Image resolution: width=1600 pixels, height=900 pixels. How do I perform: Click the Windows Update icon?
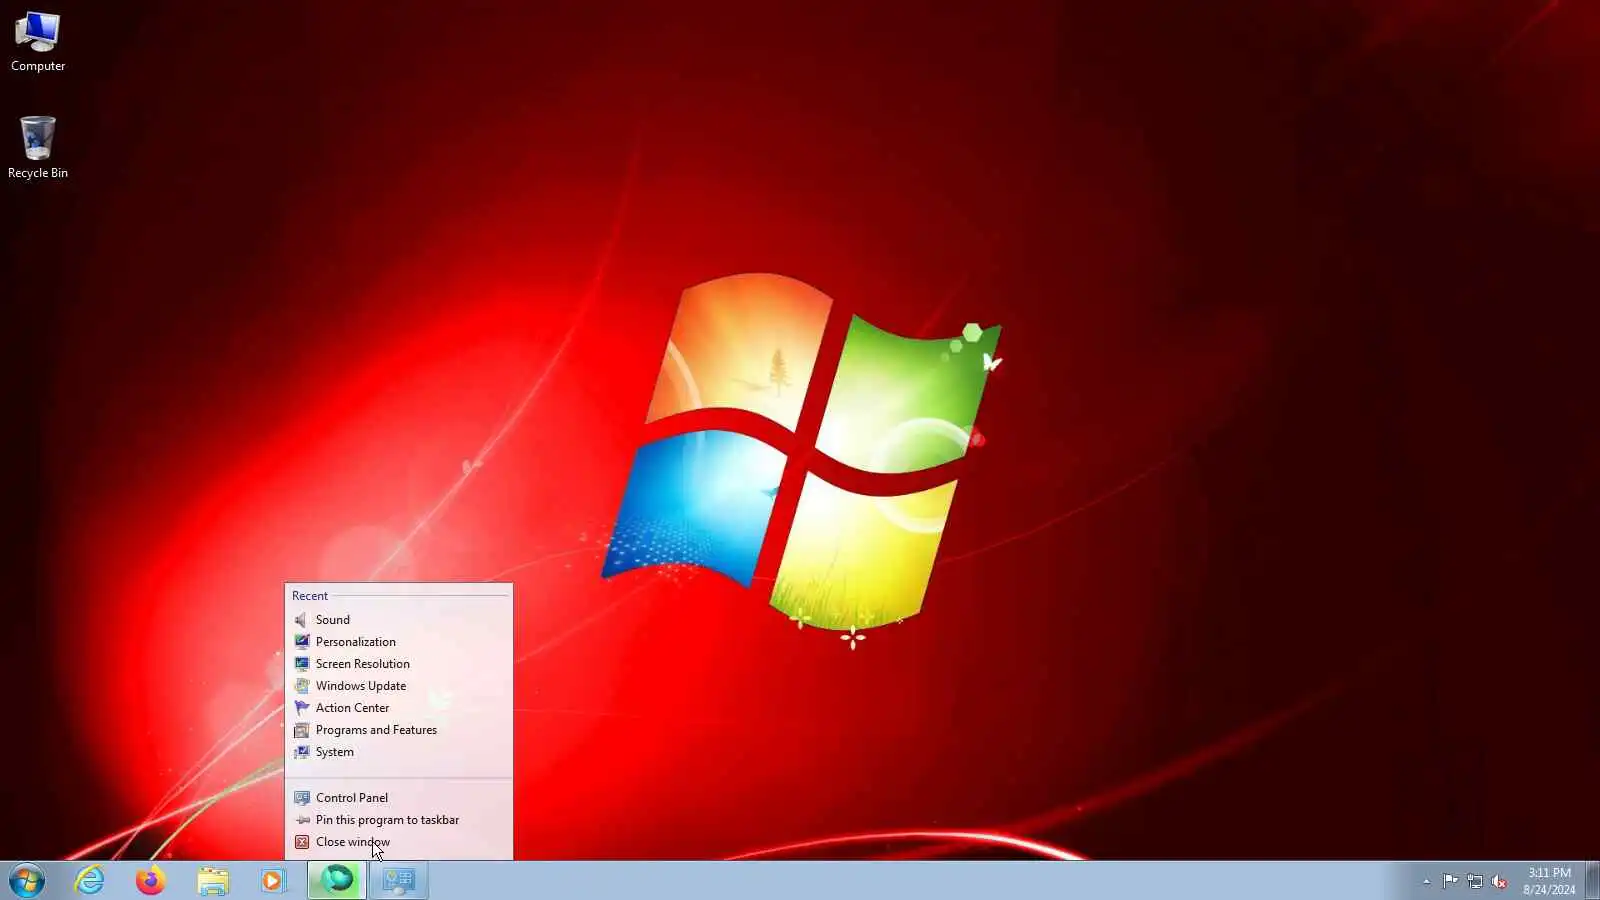(301, 686)
